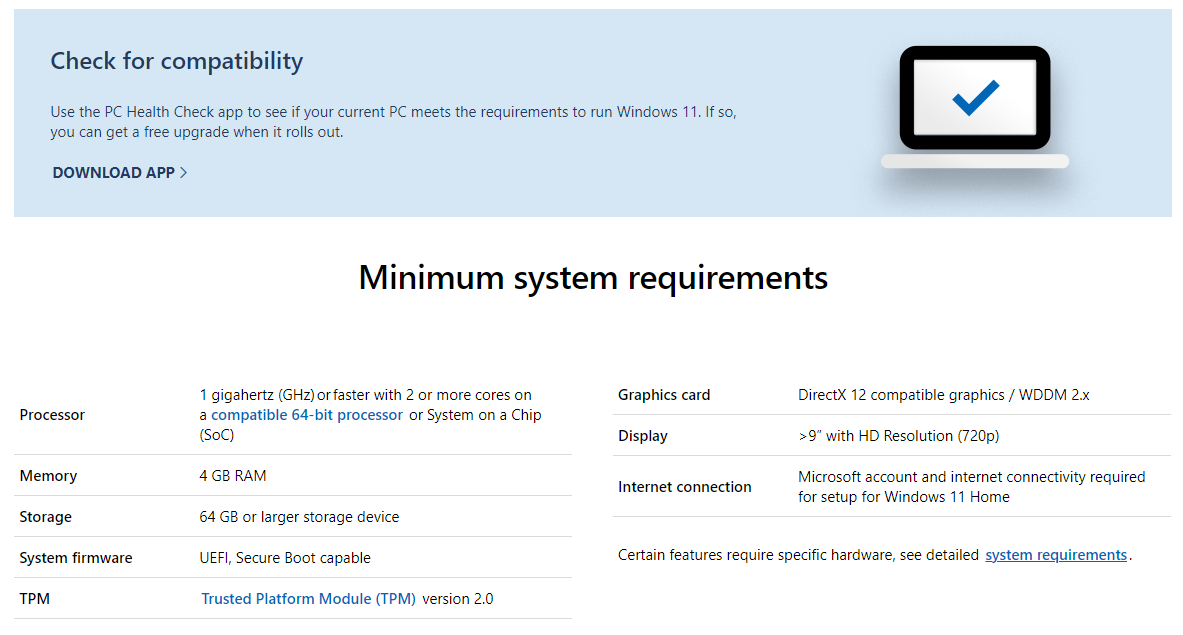Image resolution: width=1183 pixels, height=635 pixels.
Task: Click Certain features require specific hardware text
Action: [x=798, y=555]
